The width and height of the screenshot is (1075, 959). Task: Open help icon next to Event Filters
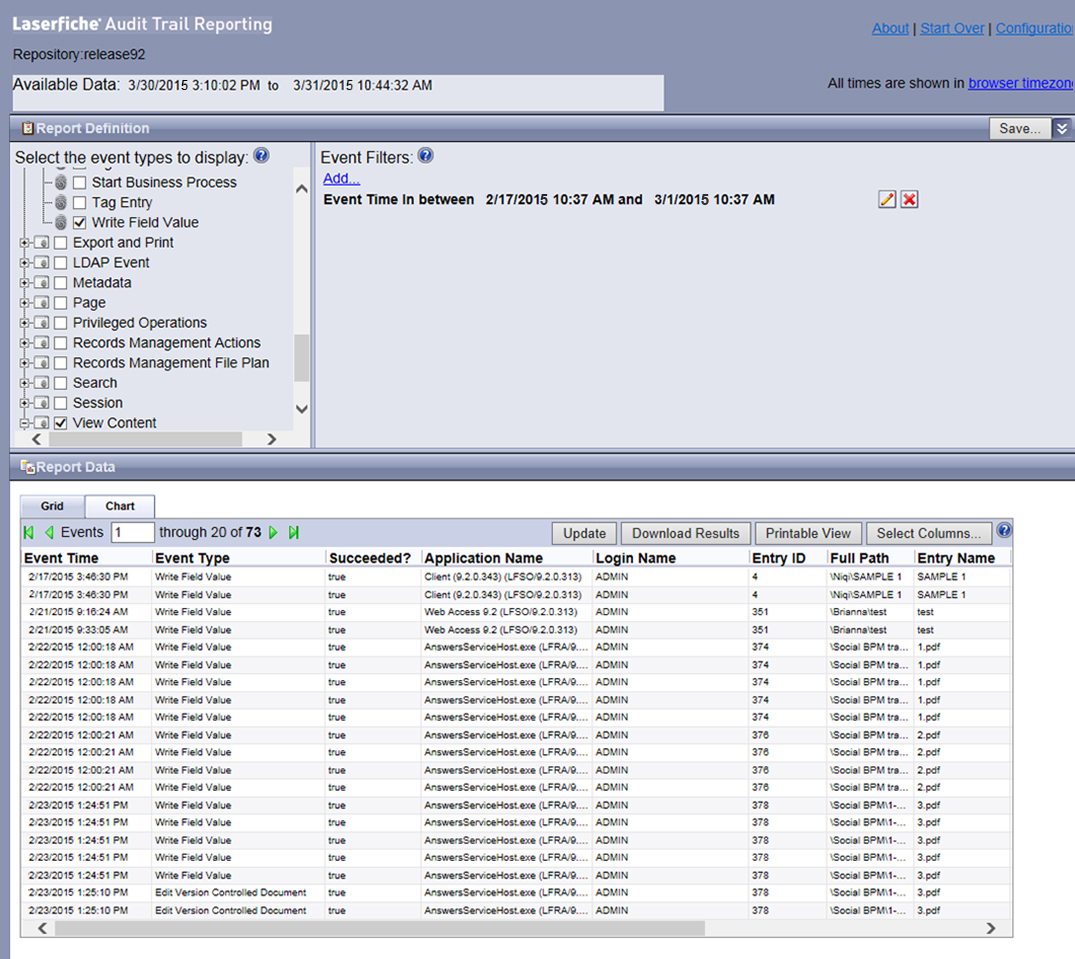click(426, 156)
